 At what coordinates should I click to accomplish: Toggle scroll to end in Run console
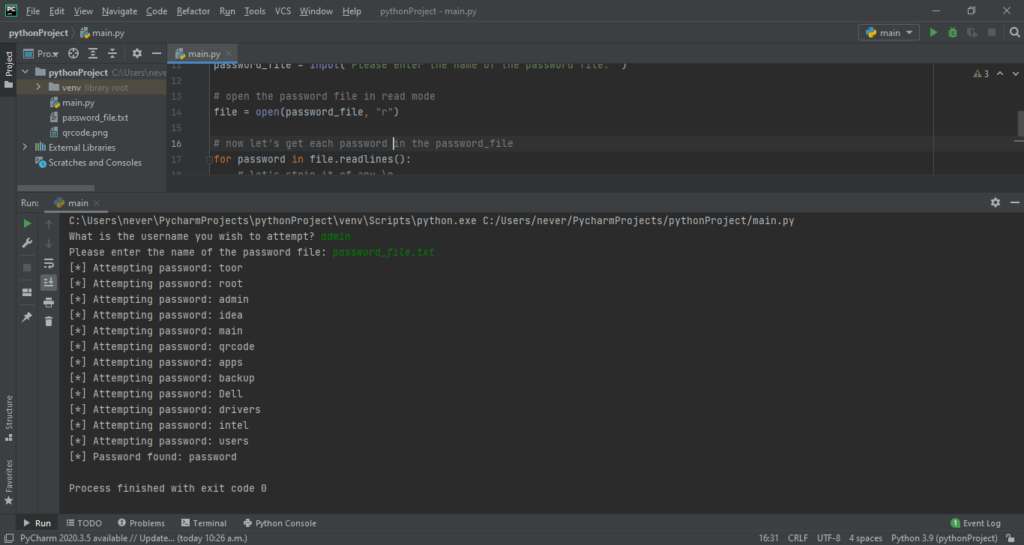(48, 283)
